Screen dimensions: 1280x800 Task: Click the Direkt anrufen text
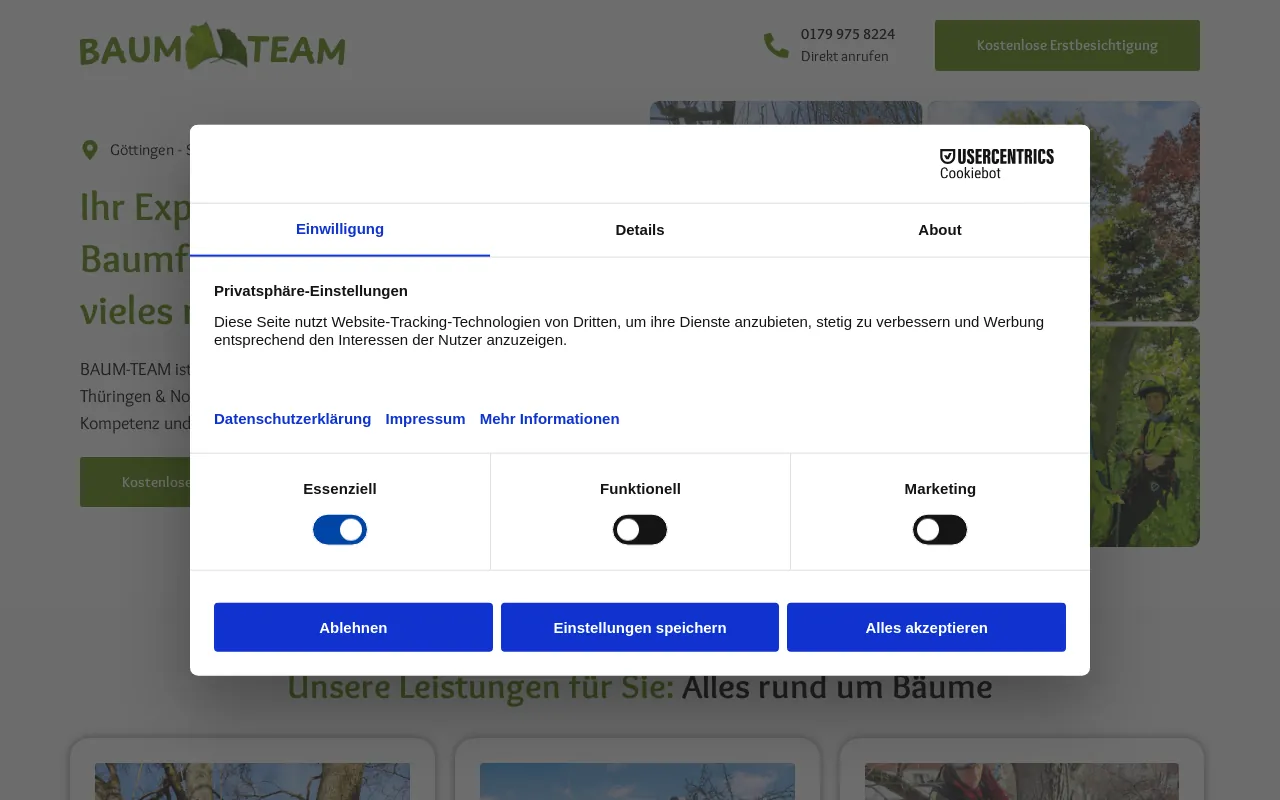(x=844, y=57)
